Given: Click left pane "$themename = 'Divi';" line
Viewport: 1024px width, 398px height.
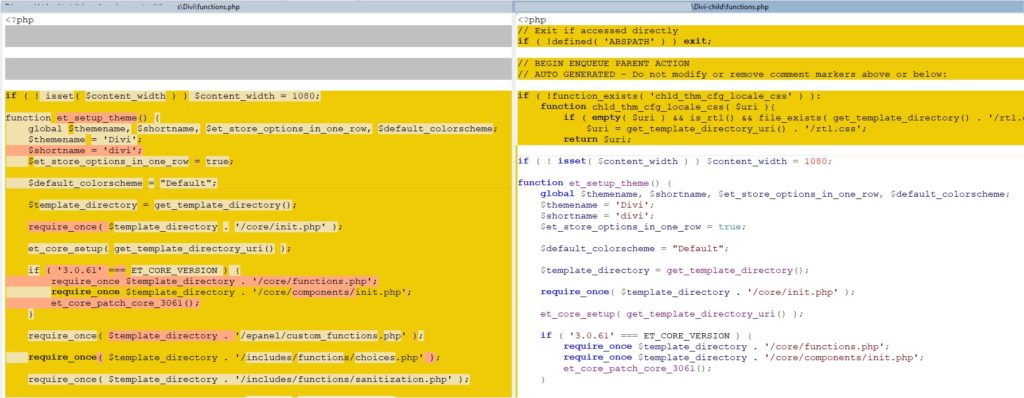Looking at the screenshot, I should click(x=85, y=139).
